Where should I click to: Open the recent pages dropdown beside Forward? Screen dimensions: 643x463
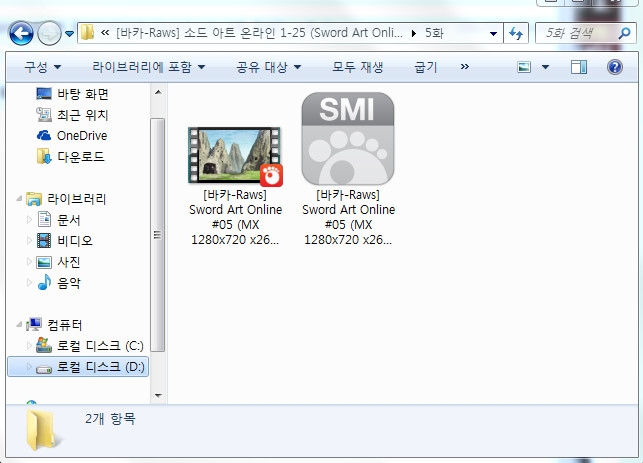(69, 34)
